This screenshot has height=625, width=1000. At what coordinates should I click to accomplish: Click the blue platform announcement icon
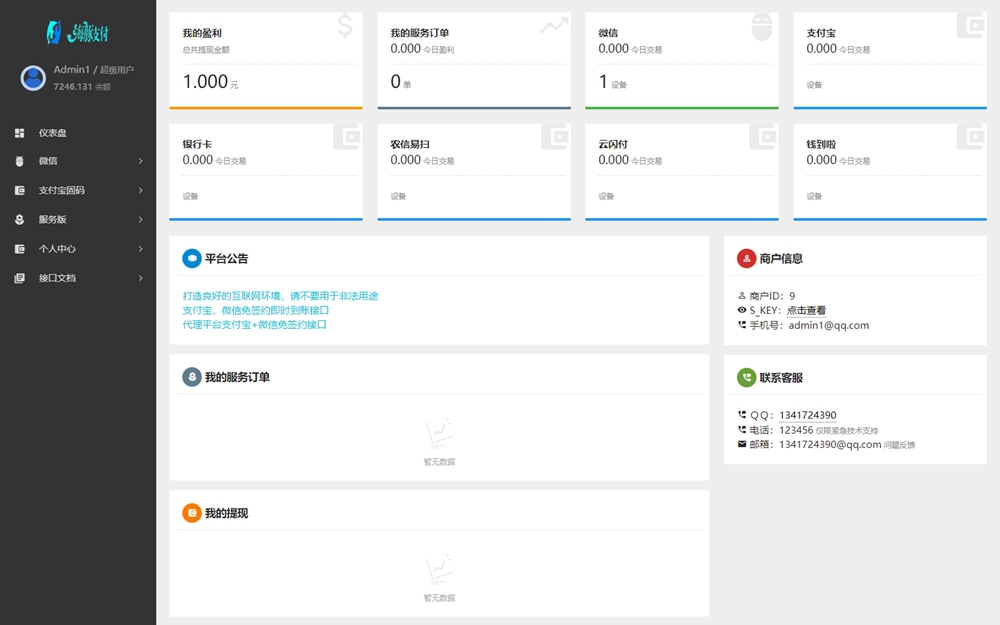click(191, 259)
